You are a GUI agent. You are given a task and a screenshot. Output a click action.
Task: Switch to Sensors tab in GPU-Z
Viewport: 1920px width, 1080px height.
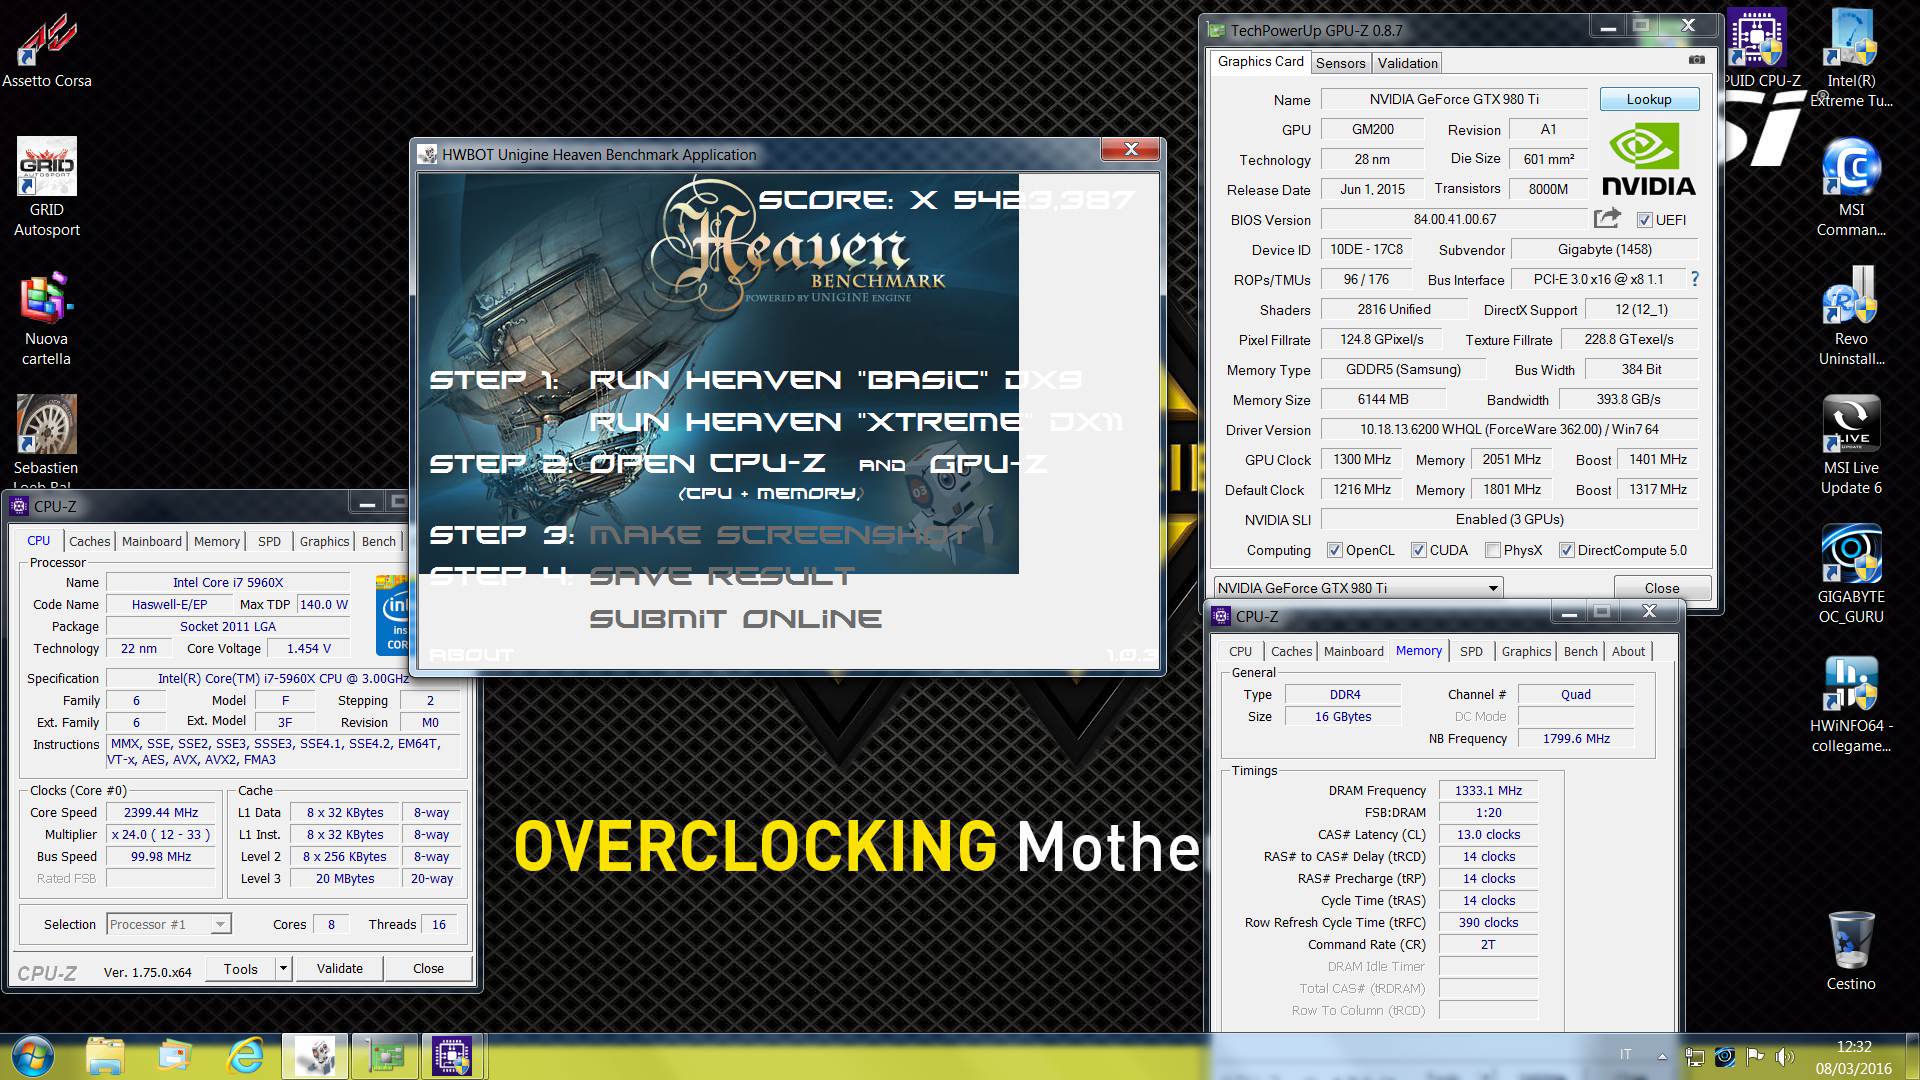[1340, 63]
